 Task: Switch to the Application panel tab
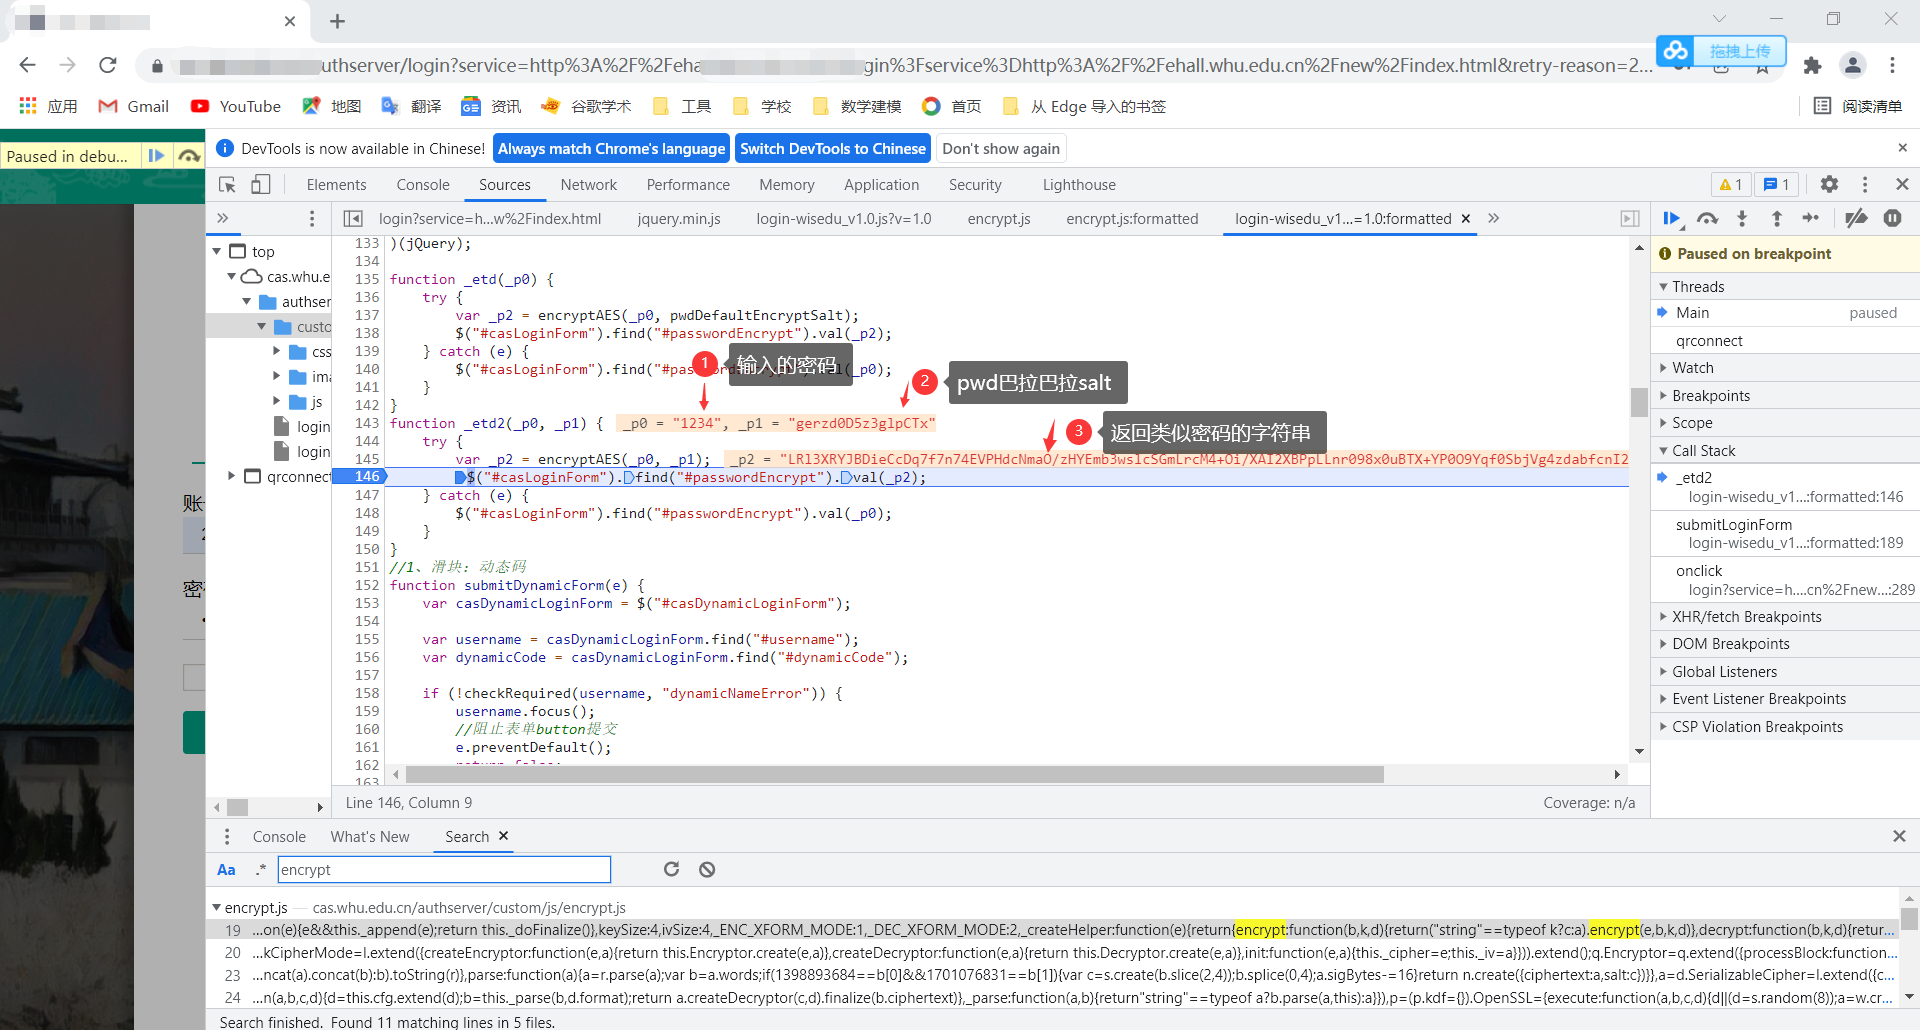point(881,184)
